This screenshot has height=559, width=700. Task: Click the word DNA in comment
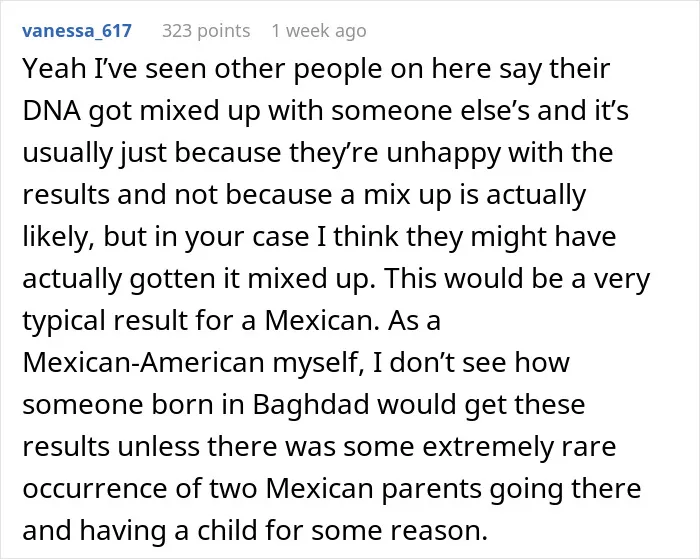52,110
